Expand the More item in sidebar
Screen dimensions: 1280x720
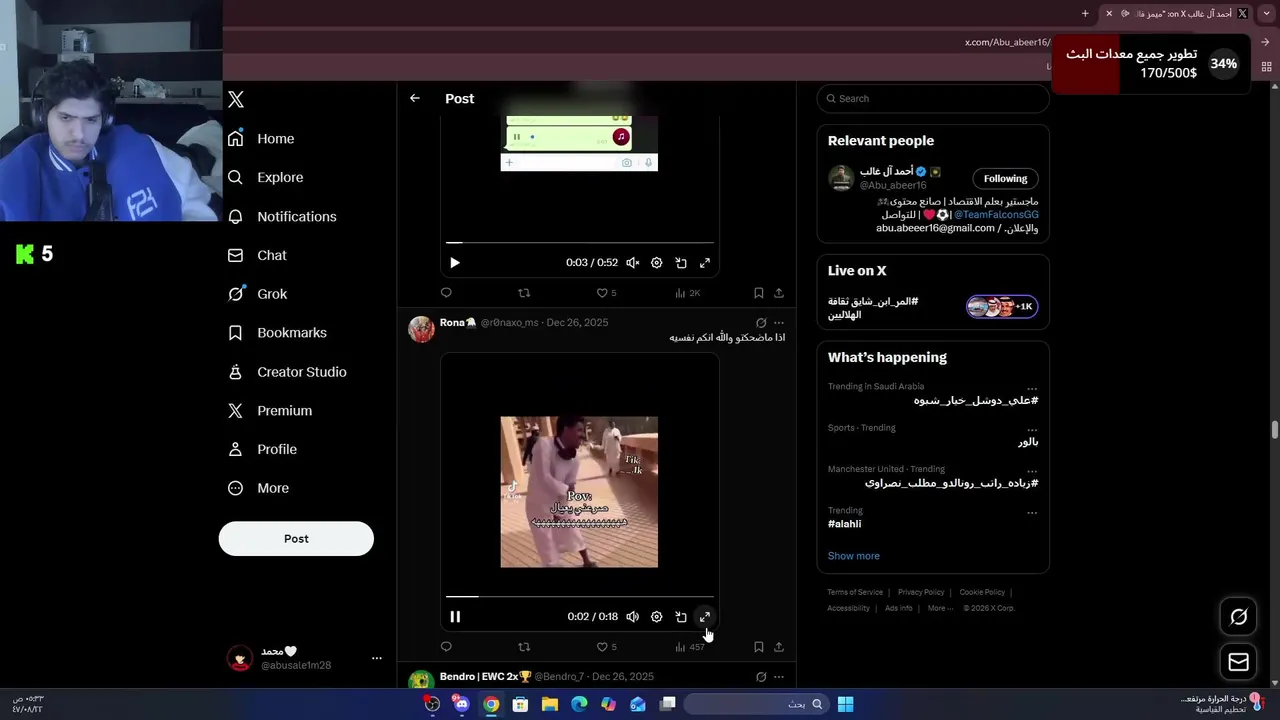pos(259,488)
